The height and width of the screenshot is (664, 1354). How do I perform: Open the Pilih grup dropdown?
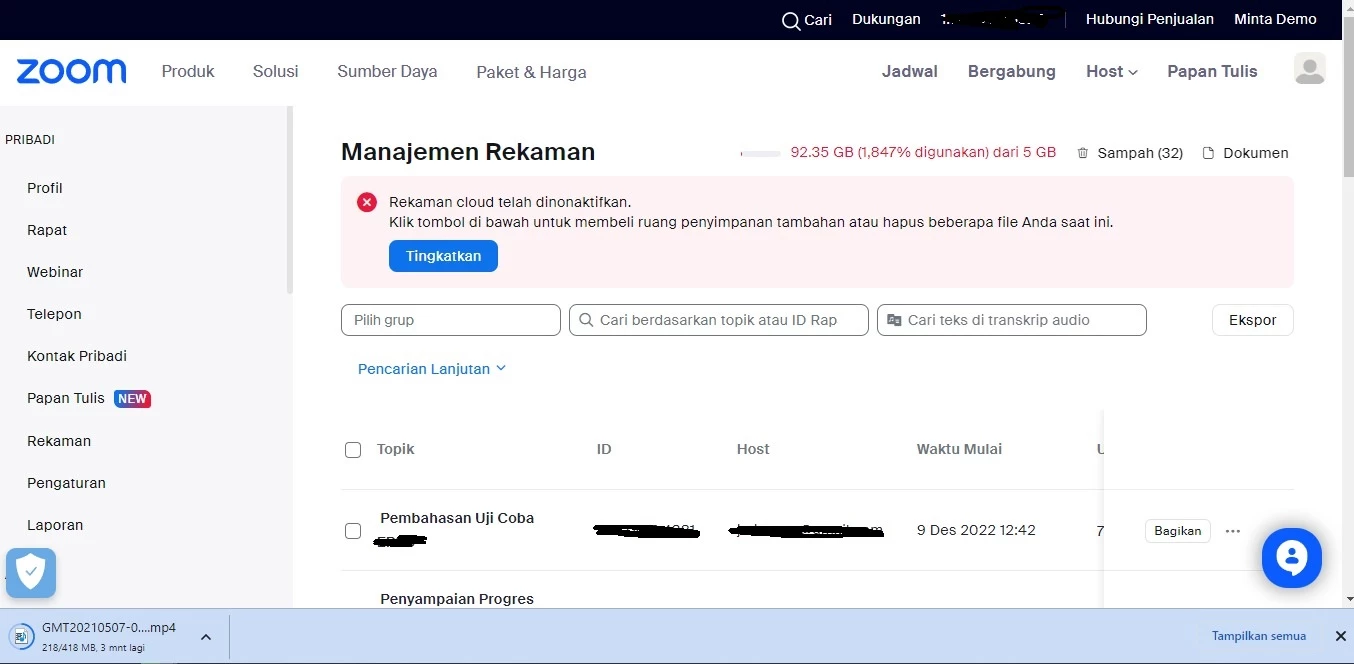click(x=451, y=320)
